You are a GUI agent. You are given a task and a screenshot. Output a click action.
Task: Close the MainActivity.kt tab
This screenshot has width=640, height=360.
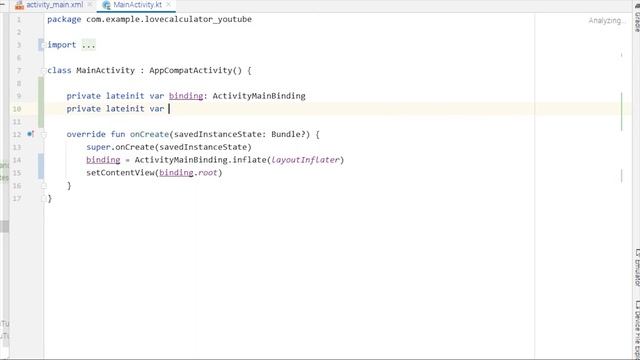(x=169, y=5)
